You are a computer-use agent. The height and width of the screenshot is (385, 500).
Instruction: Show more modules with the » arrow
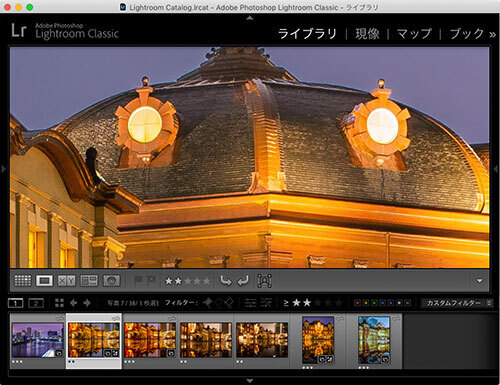click(492, 34)
